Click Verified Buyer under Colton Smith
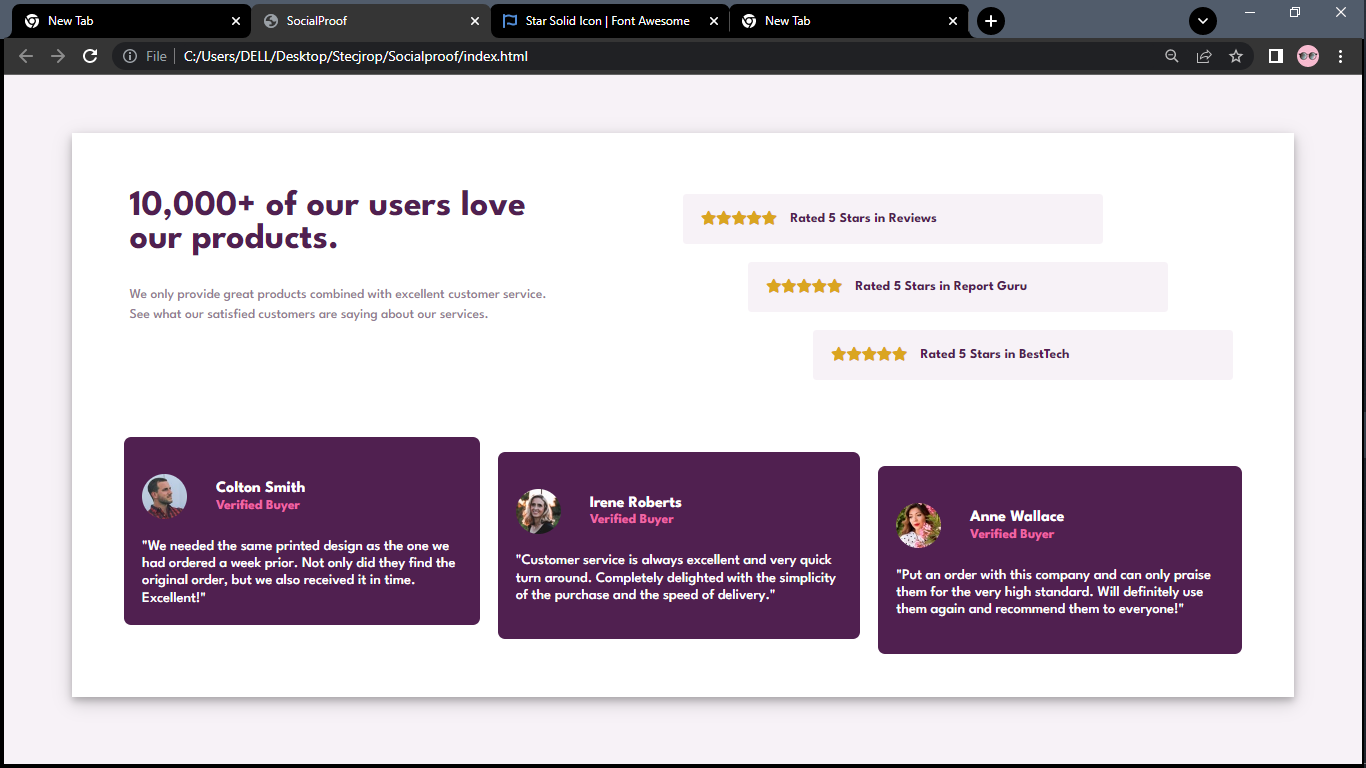This screenshot has width=1366, height=768. click(x=258, y=505)
